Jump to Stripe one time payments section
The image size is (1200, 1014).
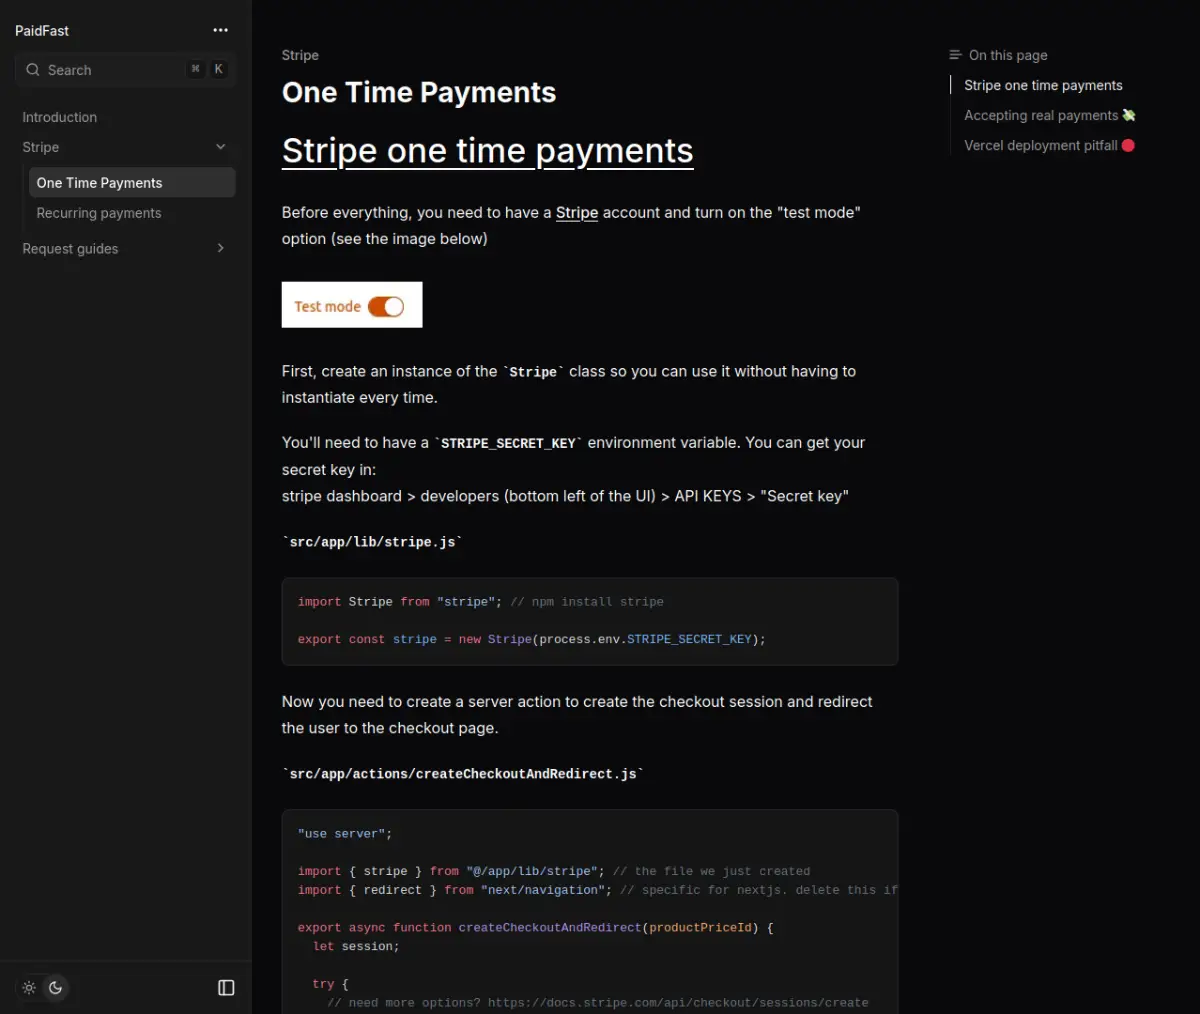[1043, 85]
